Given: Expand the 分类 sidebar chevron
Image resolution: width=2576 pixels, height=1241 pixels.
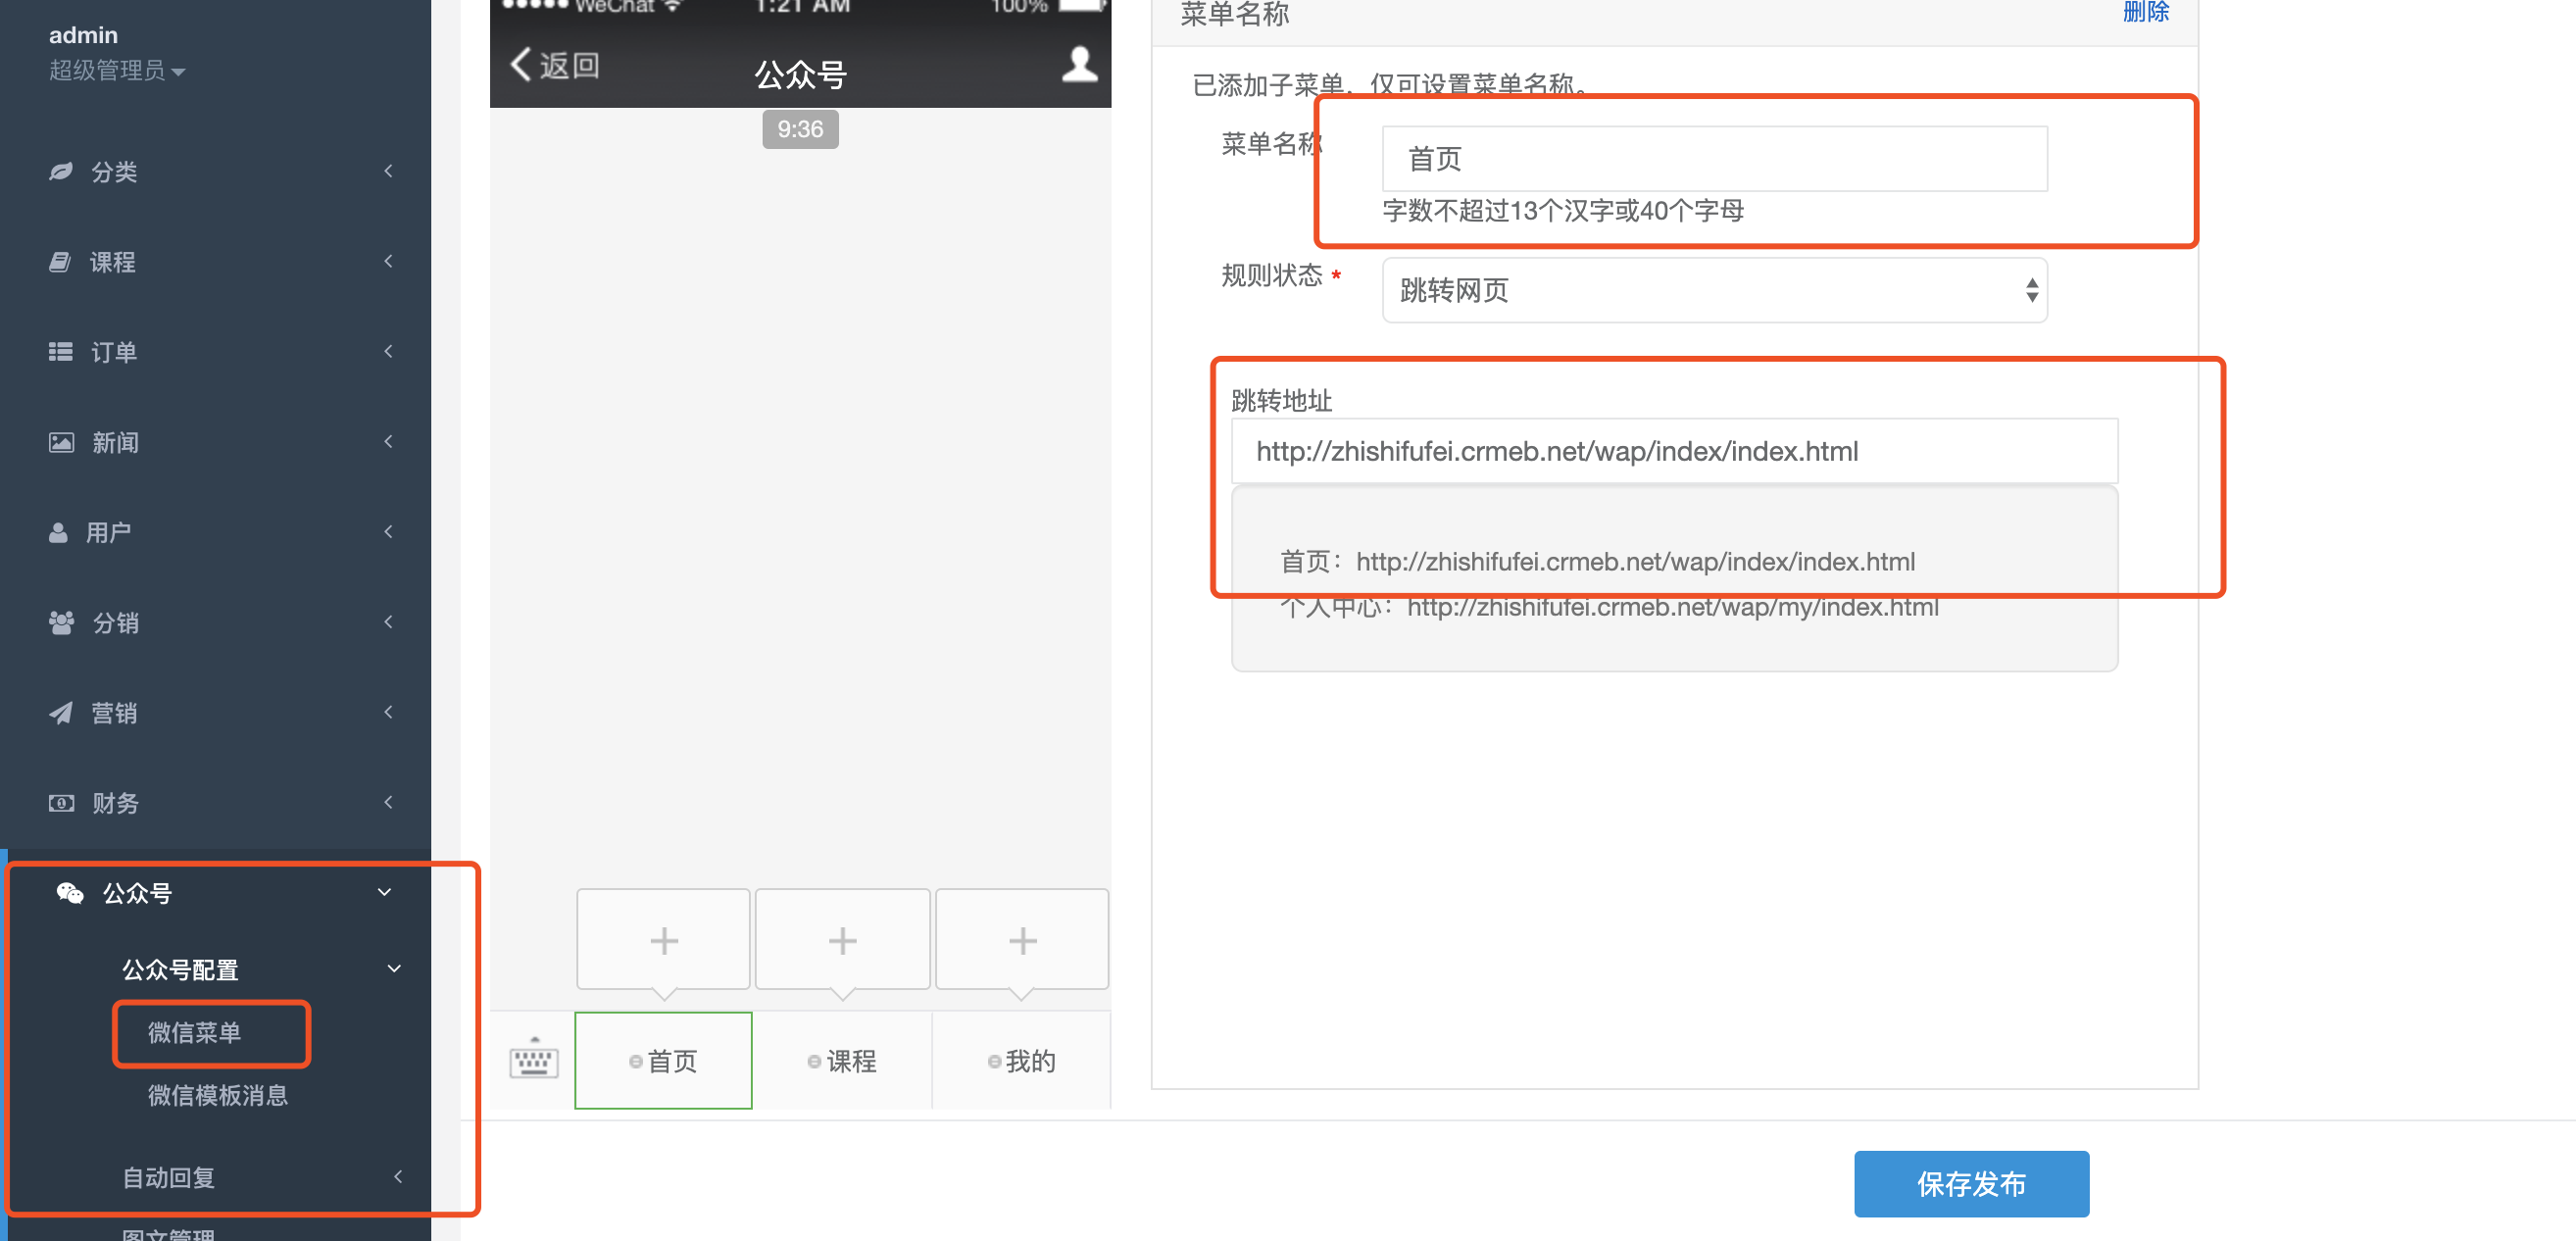Looking at the screenshot, I should coord(388,171).
